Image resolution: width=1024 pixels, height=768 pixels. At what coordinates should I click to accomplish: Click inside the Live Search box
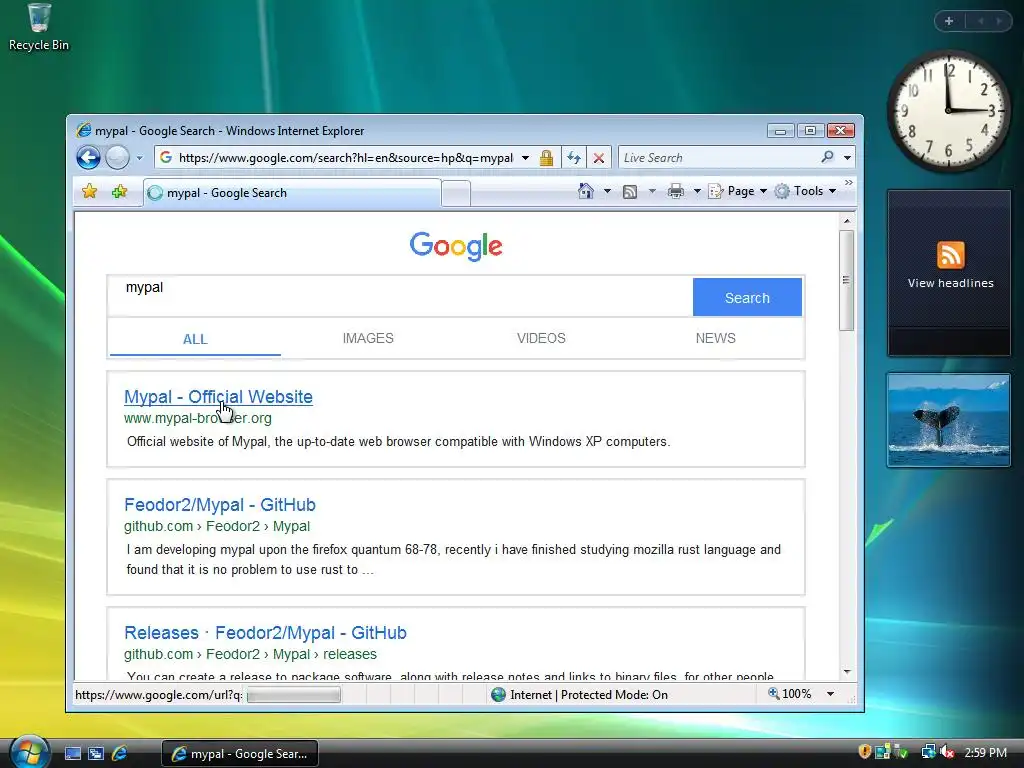[718, 157]
